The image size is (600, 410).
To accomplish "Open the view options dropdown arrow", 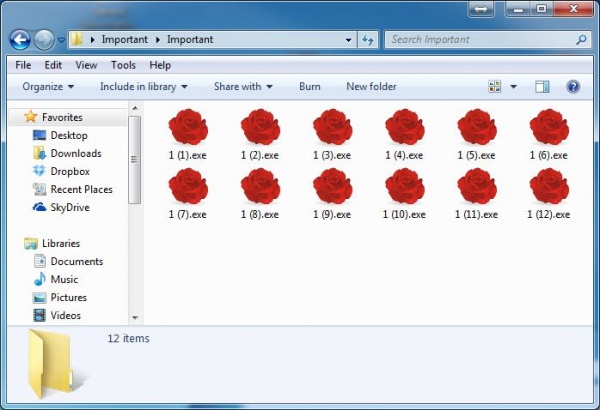I will 514,87.
